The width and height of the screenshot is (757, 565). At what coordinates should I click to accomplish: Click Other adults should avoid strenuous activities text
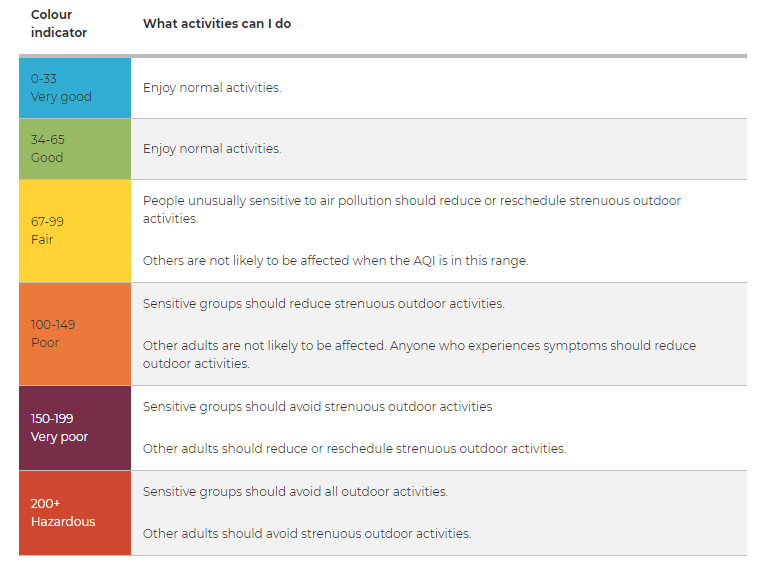coord(307,534)
